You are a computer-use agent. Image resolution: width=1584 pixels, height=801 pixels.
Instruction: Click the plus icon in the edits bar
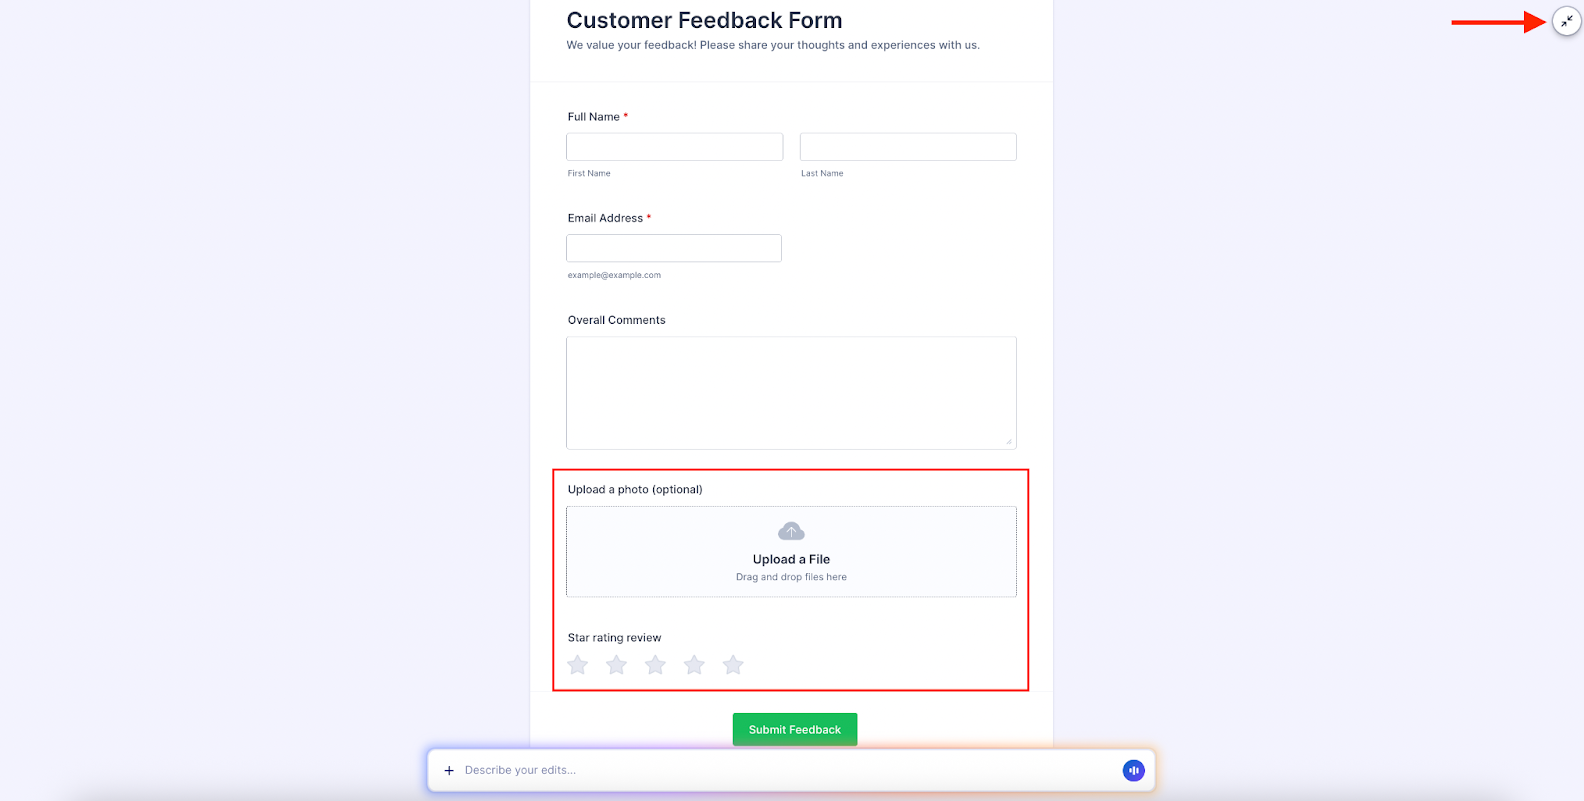[x=448, y=770]
